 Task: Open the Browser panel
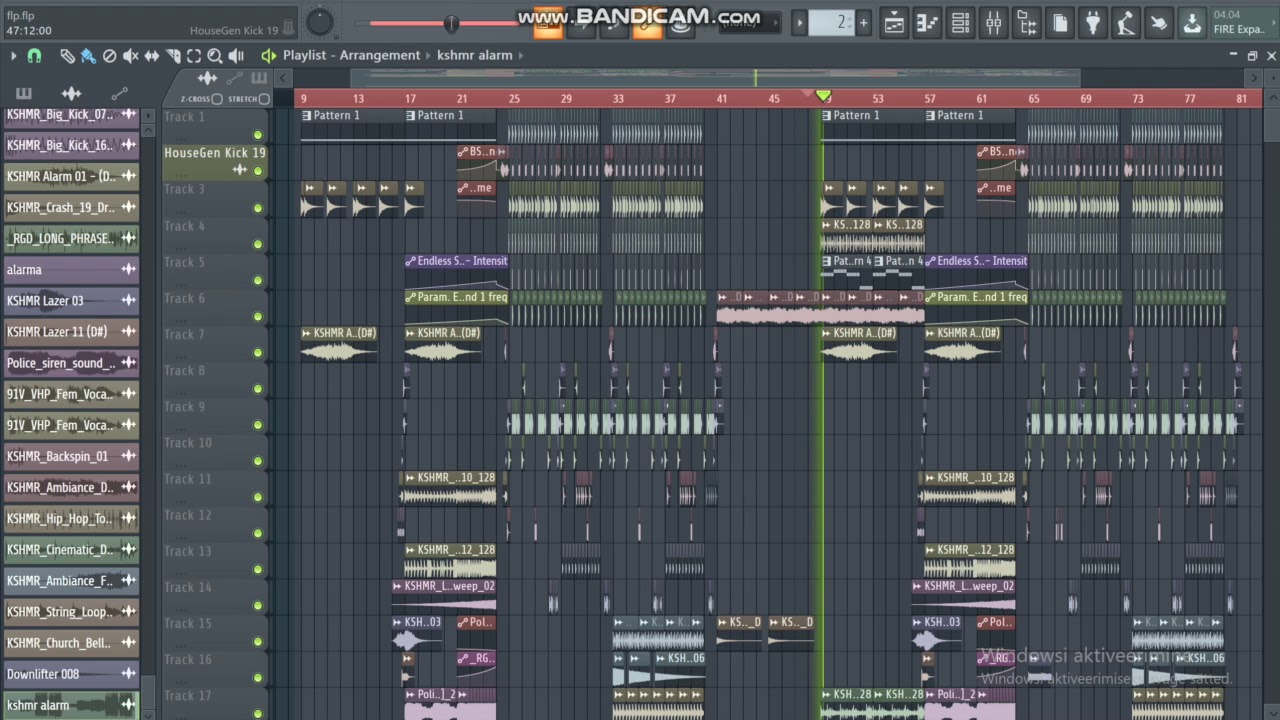click(x=1026, y=22)
